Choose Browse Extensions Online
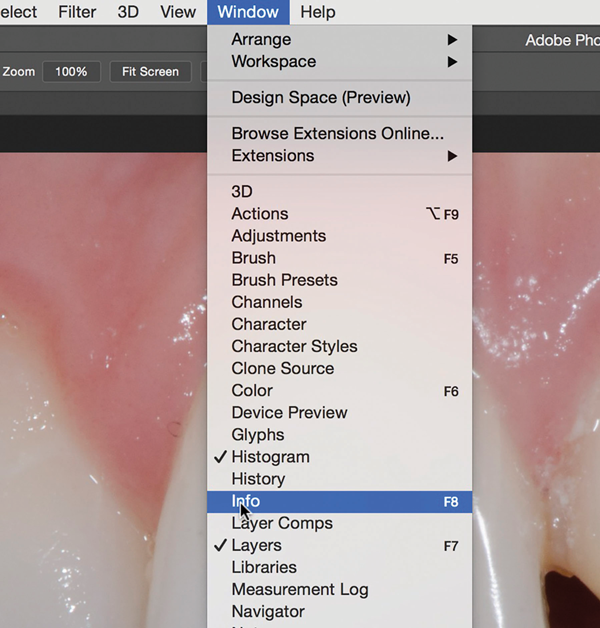 pyautogui.click(x=337, y=133)
